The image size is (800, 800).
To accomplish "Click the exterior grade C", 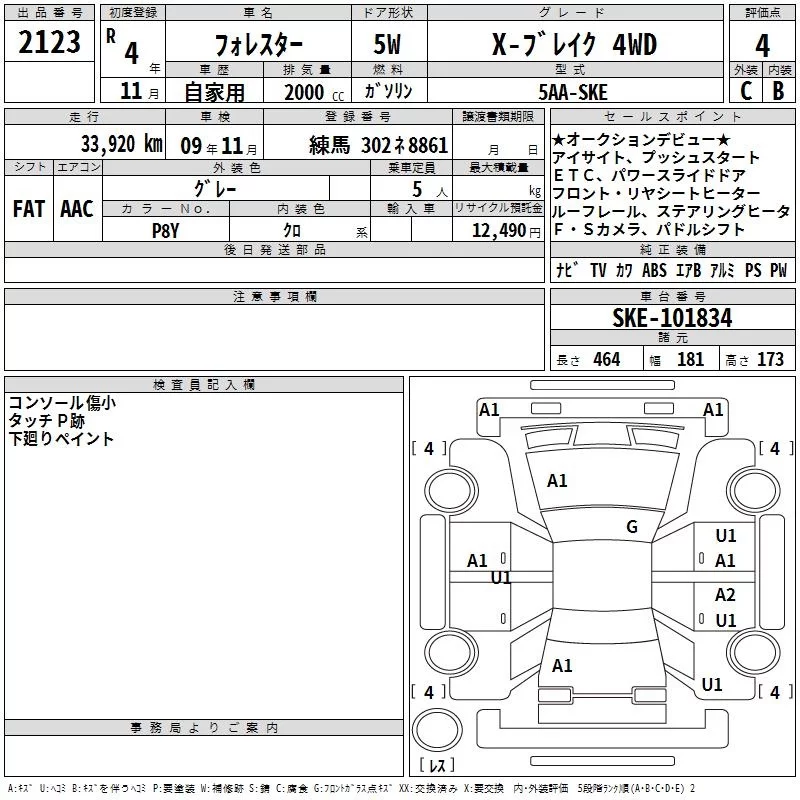I will (746, 91).
